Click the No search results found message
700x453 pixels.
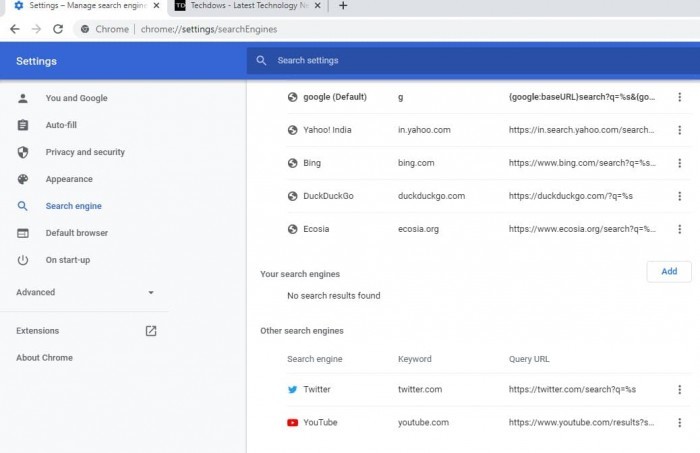click(334, 295)
